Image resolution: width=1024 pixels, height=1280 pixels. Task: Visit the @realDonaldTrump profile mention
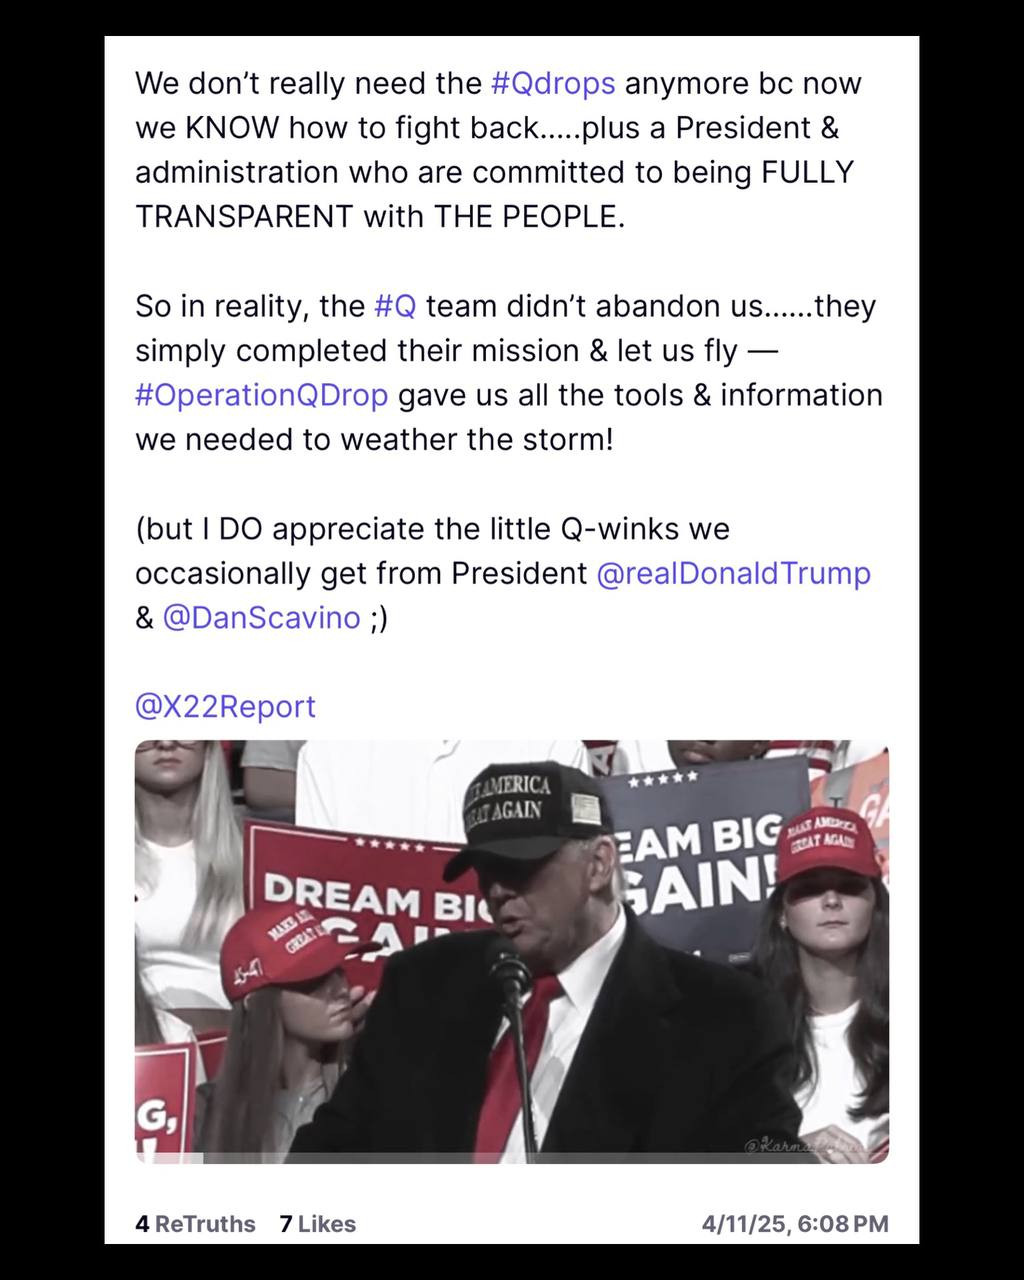[x=733, y=573]
